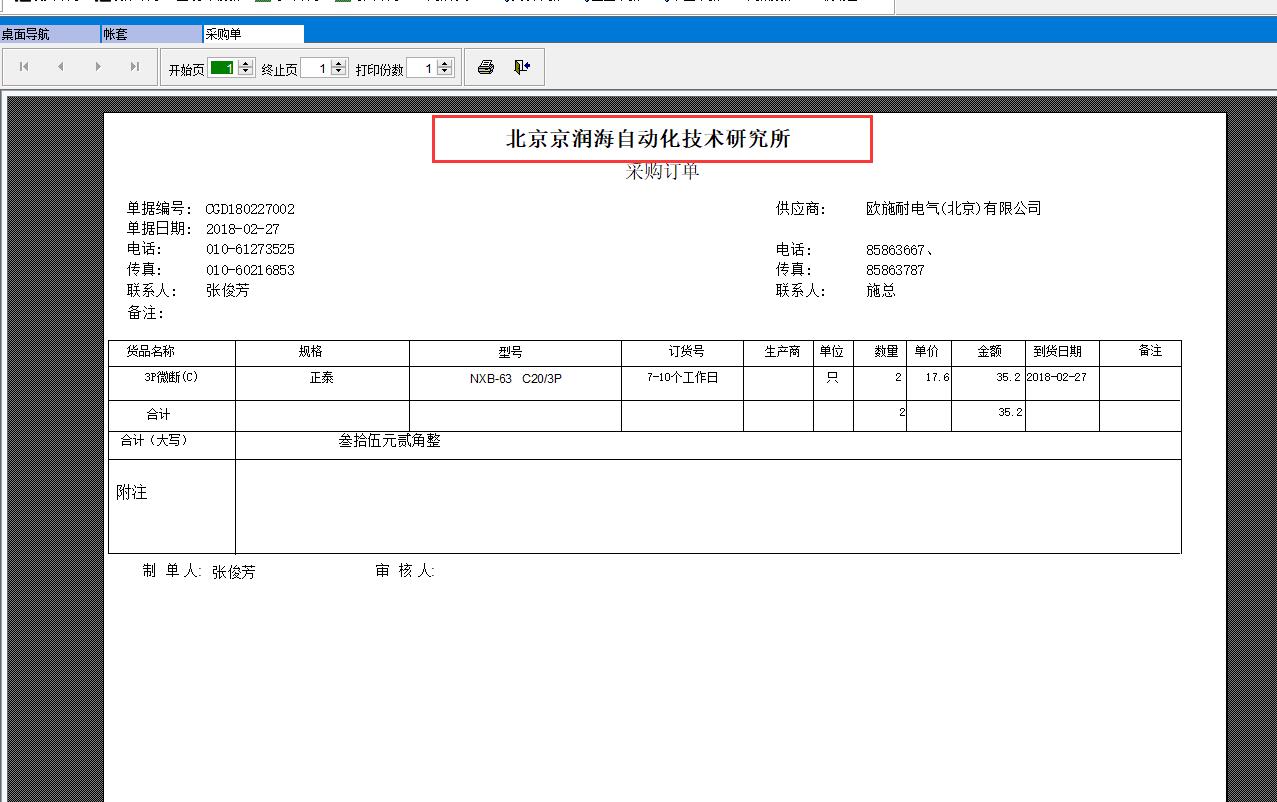1277x802 pixels.
Task: Click the 打印份数 copies field
Action: [x=421, y=68]
